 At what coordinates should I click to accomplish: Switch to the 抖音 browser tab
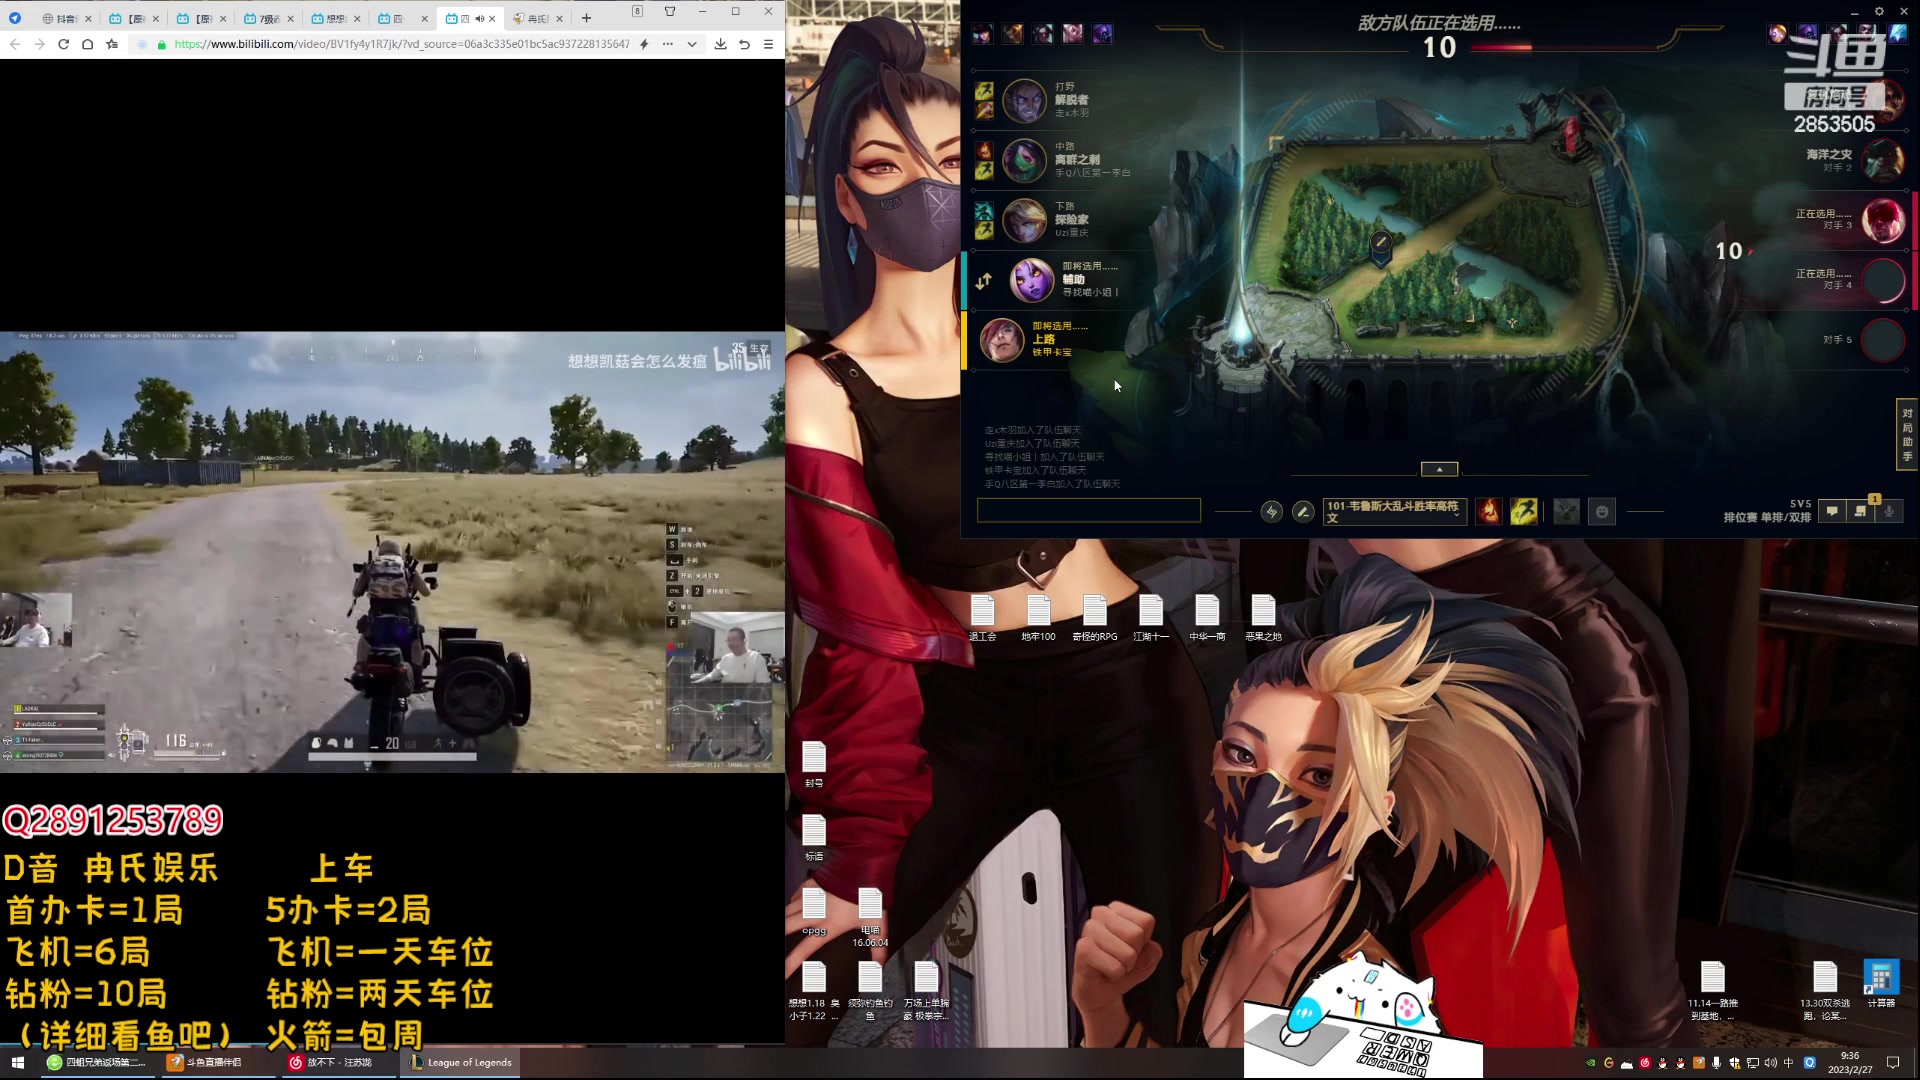66,18
